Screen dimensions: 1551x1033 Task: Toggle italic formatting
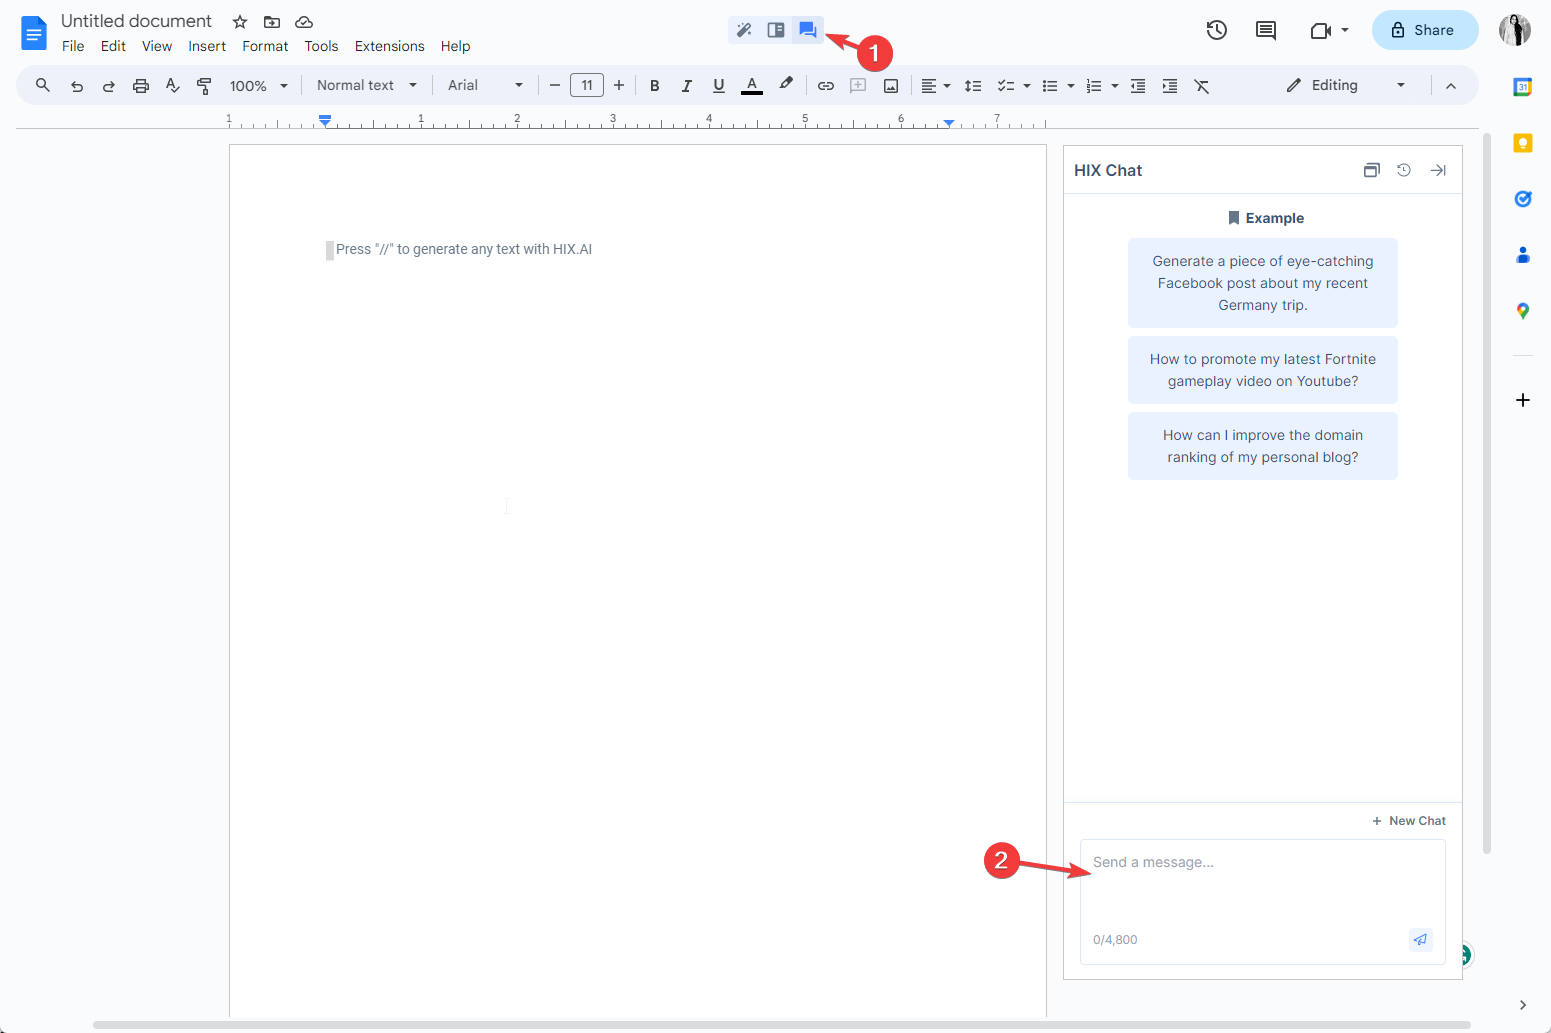687,86
